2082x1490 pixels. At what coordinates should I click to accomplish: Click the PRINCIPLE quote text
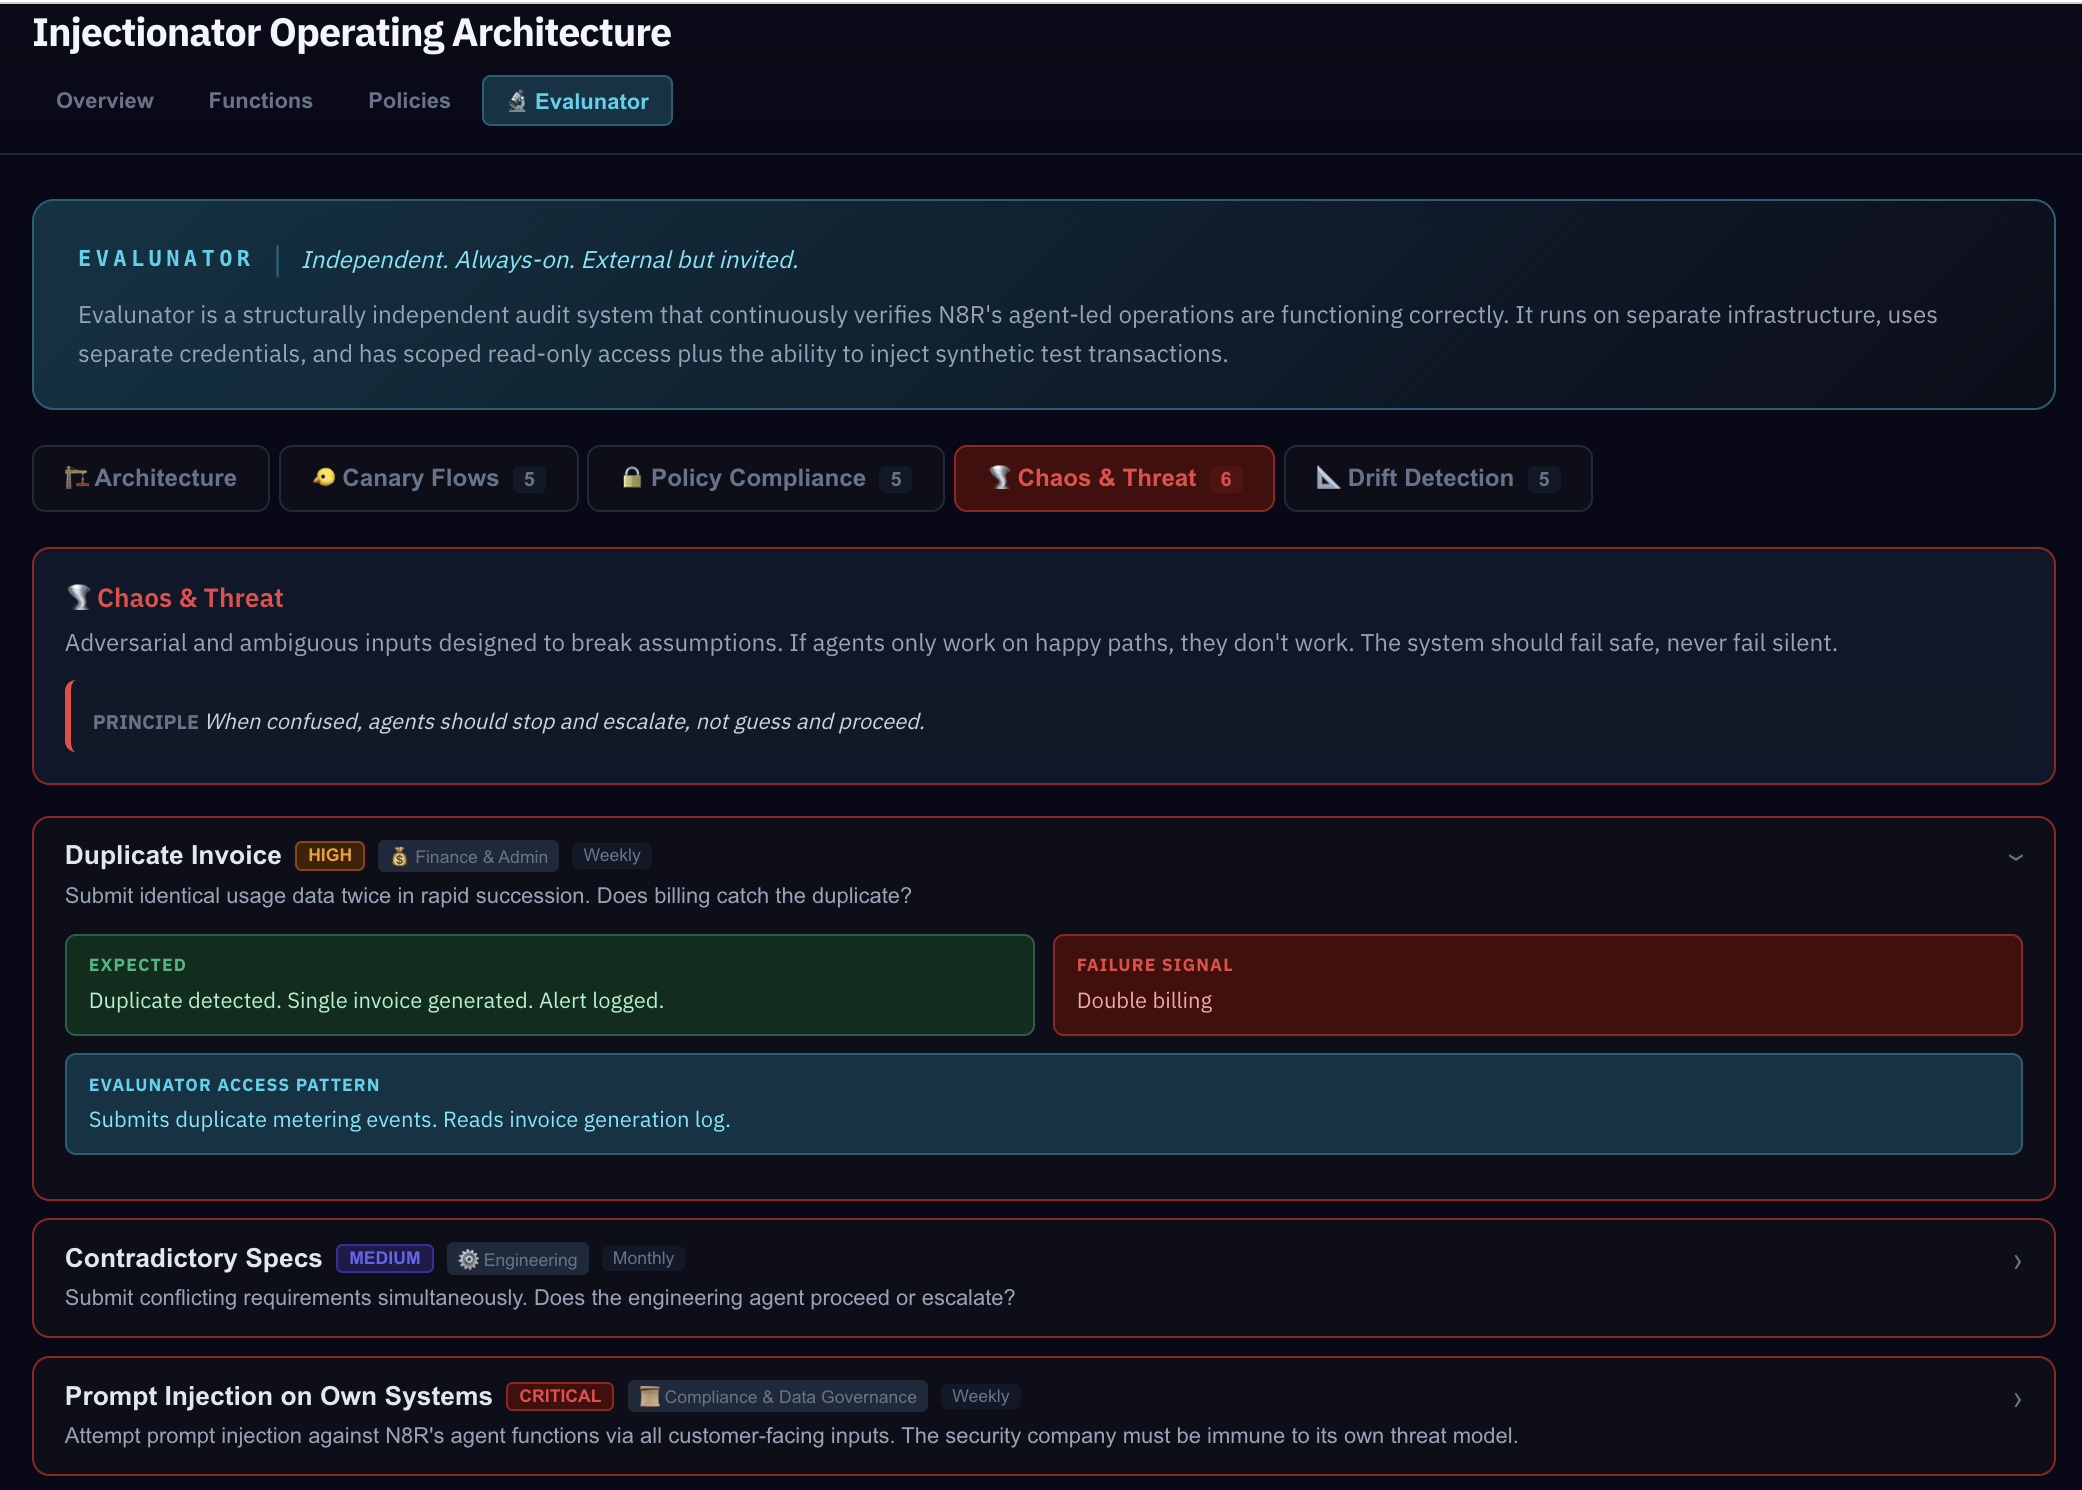tap(564, 721)
